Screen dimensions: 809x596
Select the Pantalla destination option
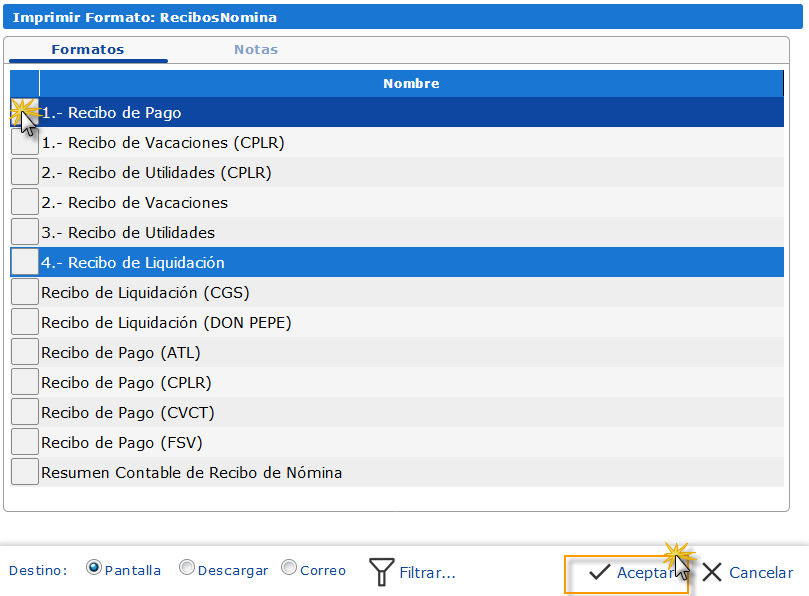pos(93,567)
